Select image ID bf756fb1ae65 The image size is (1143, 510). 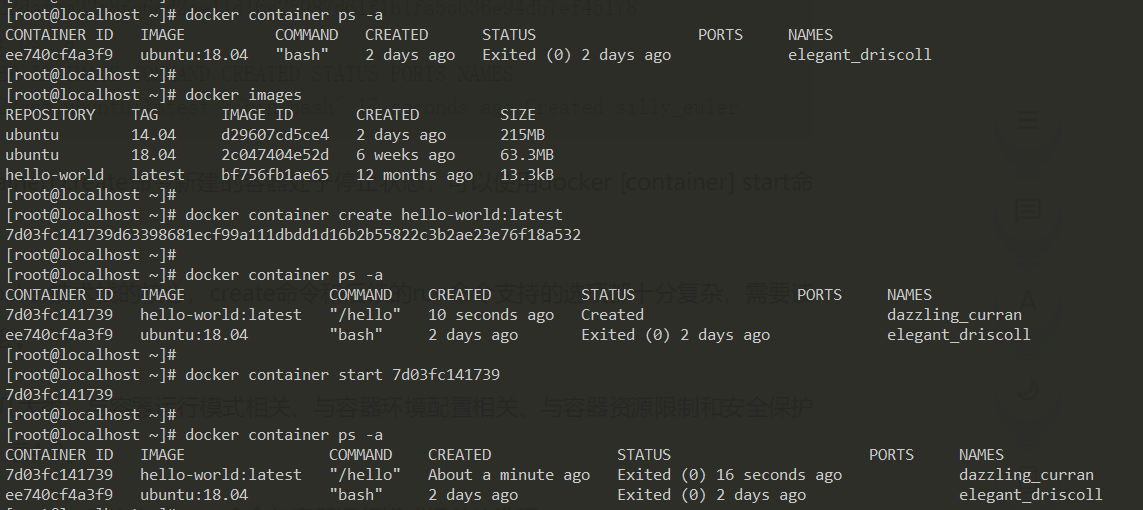coord(276,175)
